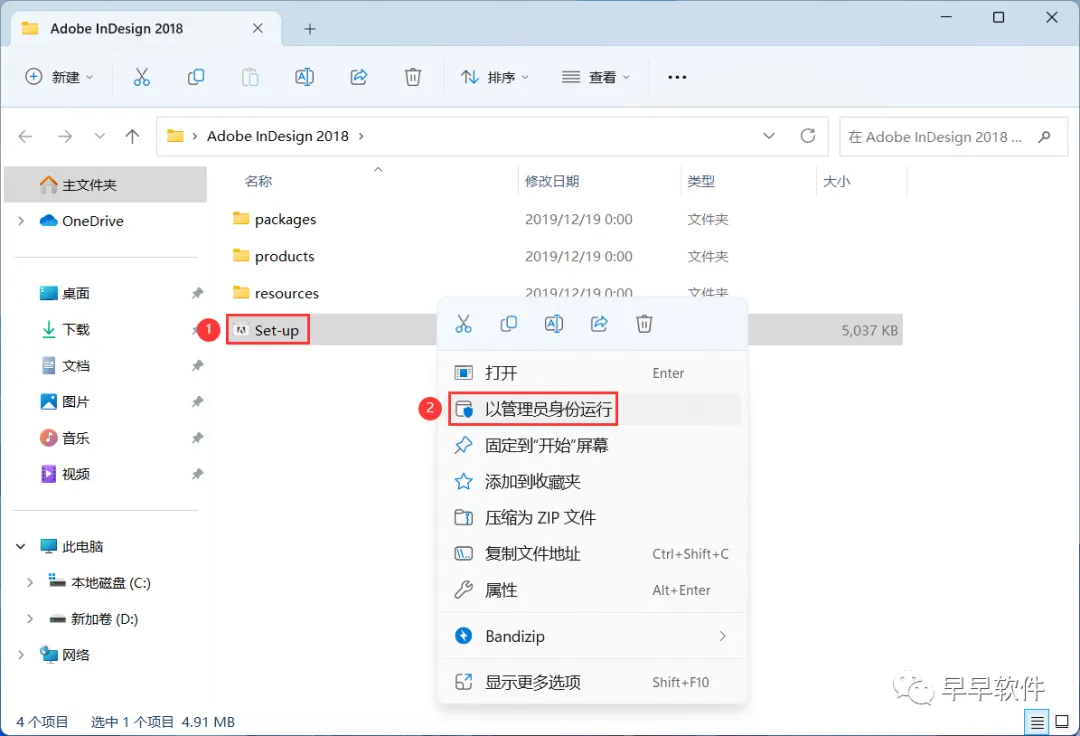Click Adobe InDesign 2018 breadcrumb in address bar

point(278,136)
